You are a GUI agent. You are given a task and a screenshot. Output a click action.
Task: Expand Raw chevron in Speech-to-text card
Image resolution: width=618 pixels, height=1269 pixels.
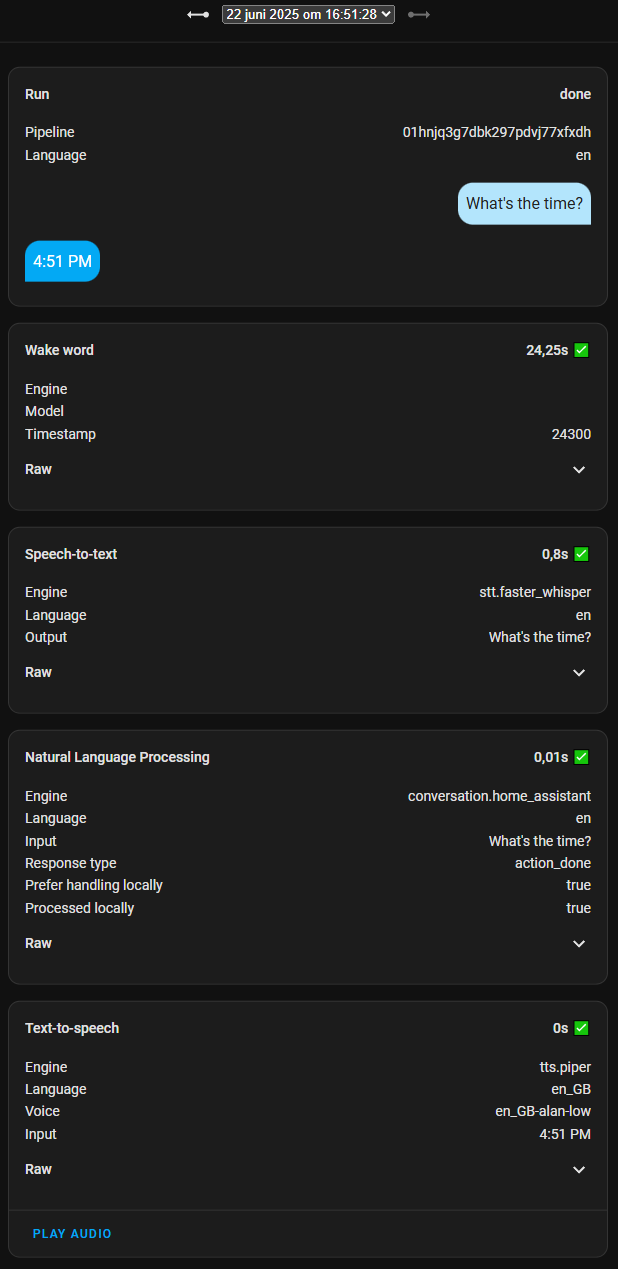[x=579, y=673]
